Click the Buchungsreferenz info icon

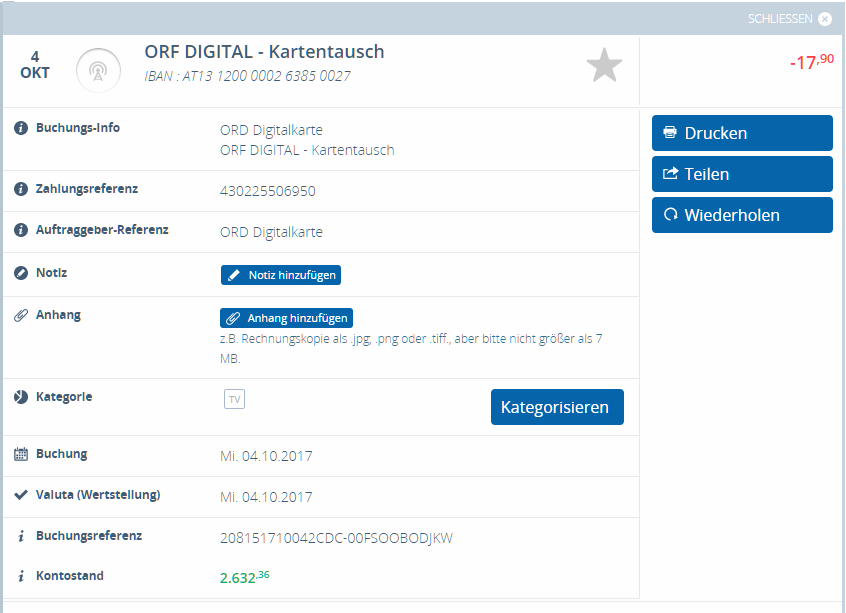[x=21, y=536]
